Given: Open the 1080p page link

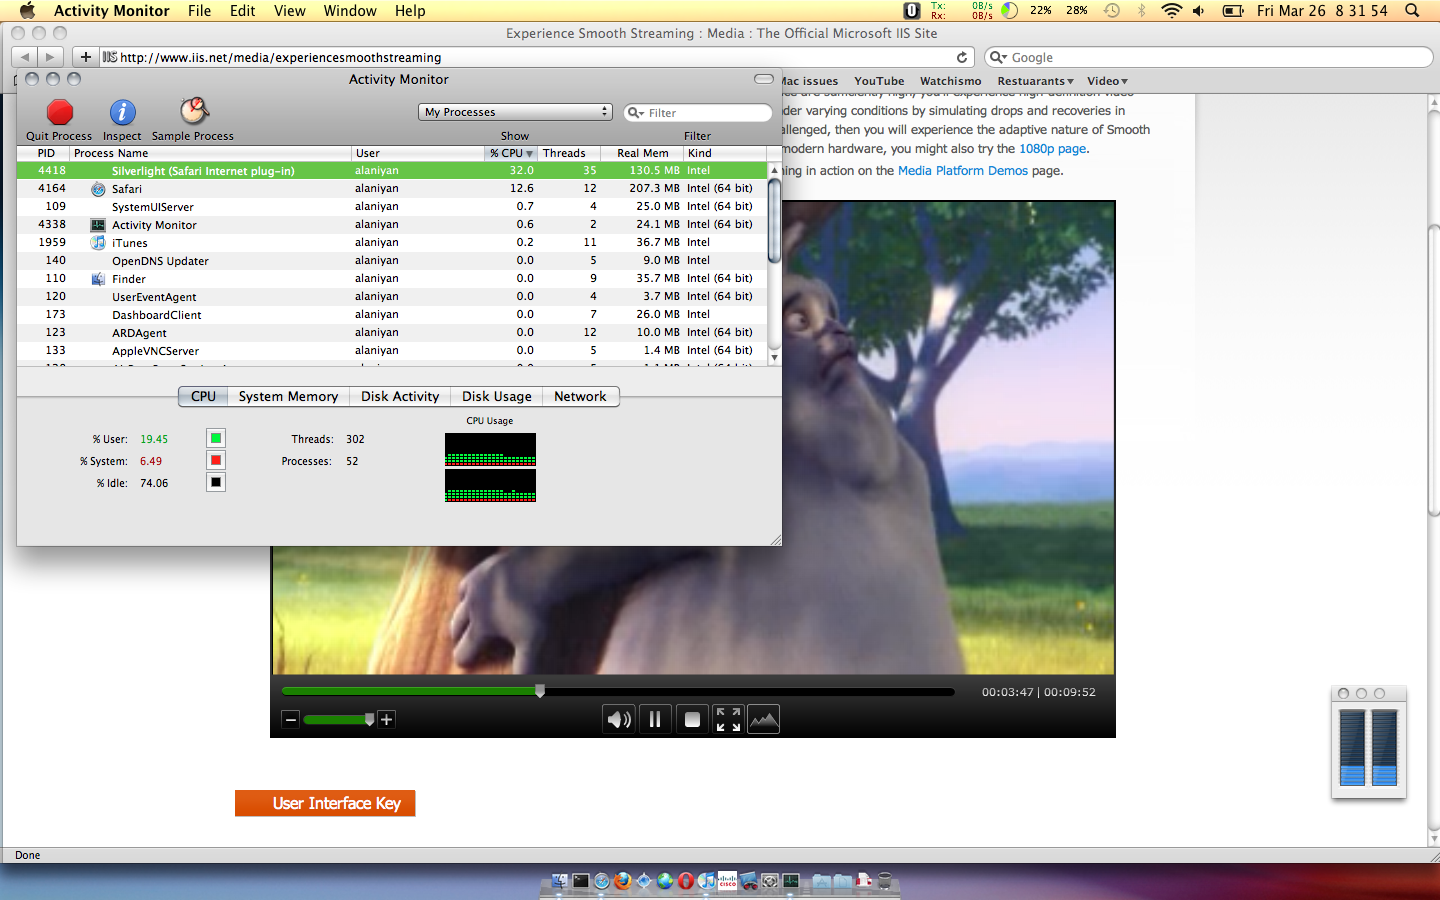Looking at the screenshot, I should 1052,149.
